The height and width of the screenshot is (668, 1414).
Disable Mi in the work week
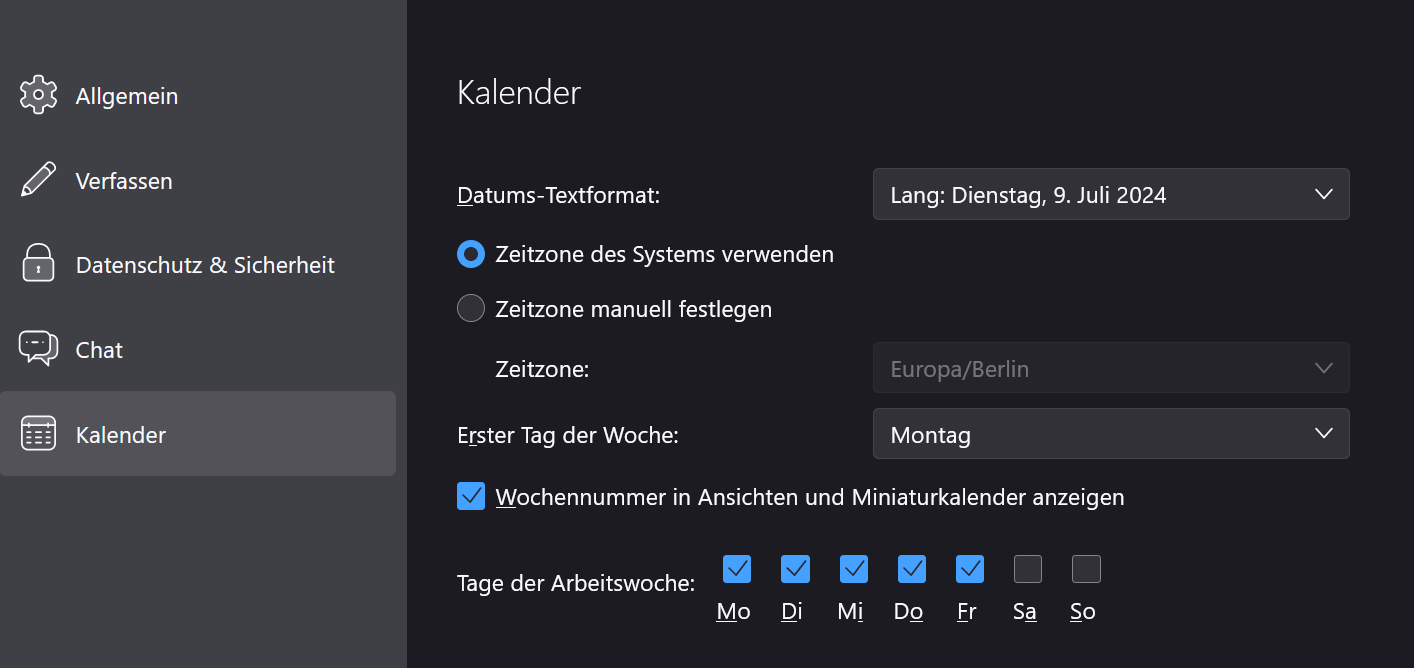[x=854, y=569]
